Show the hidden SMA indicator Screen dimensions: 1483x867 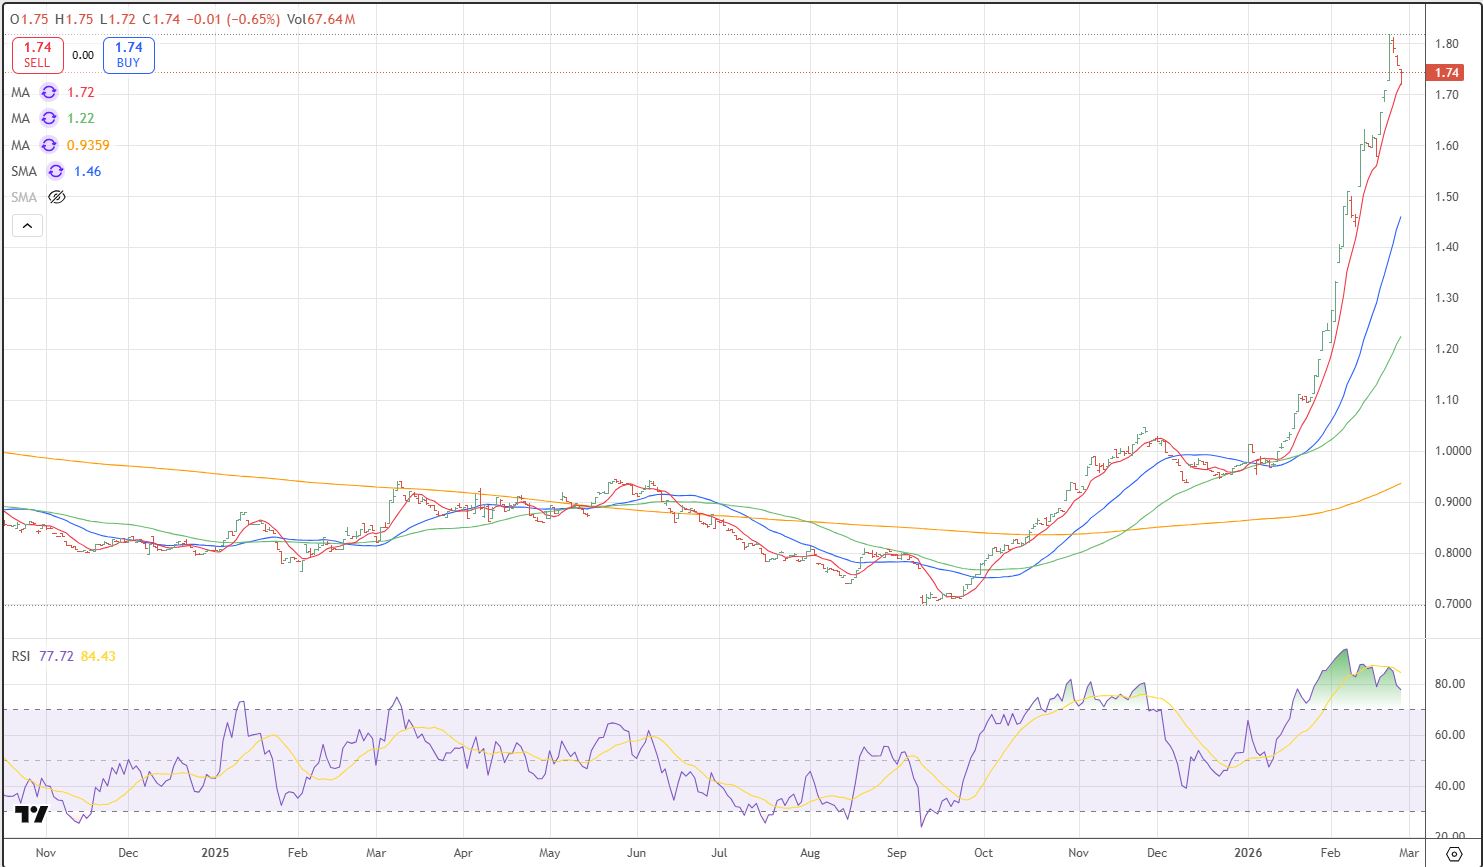pos(57,197)
